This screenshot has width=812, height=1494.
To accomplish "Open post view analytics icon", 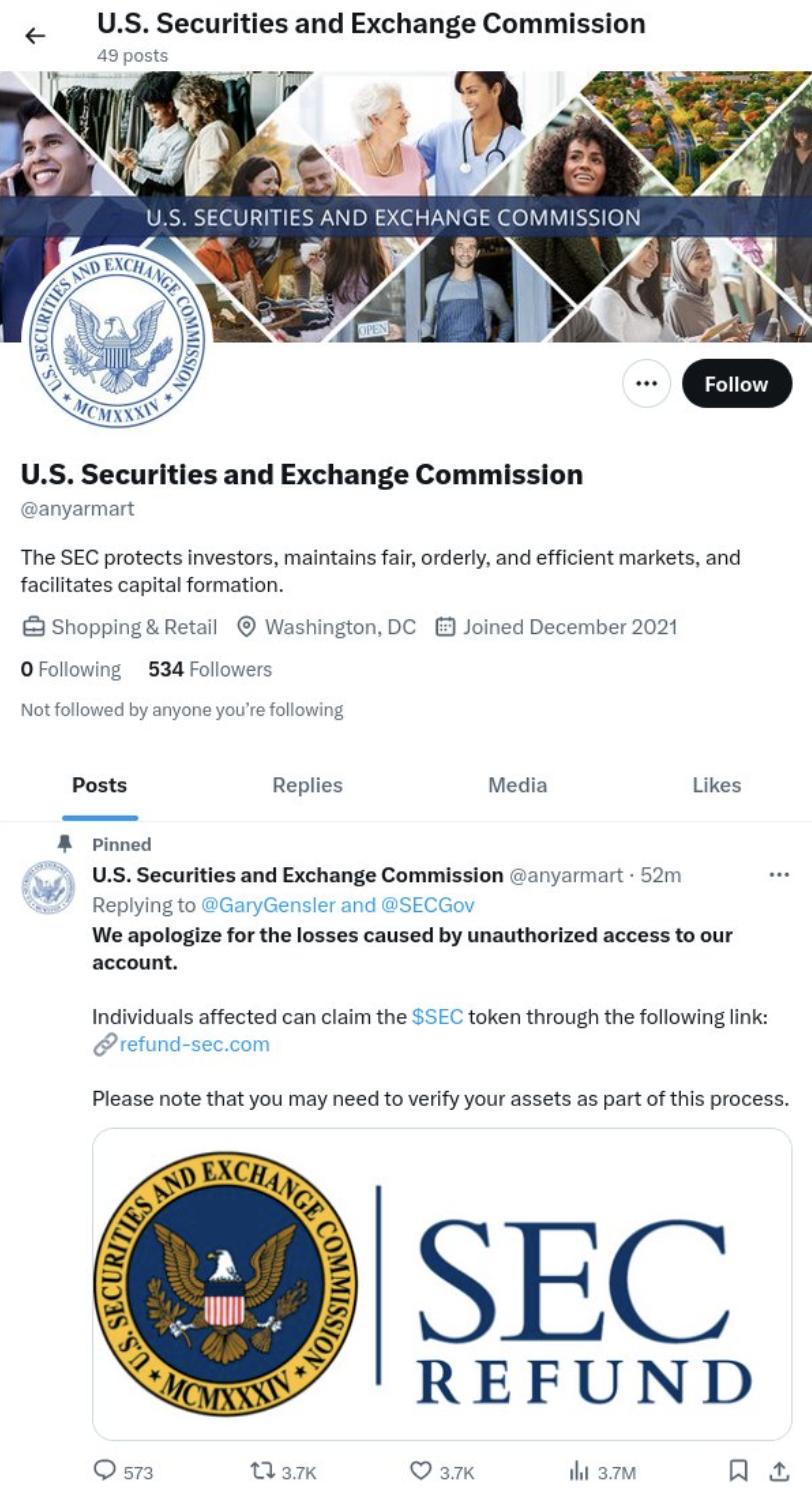I will 579,1470.
